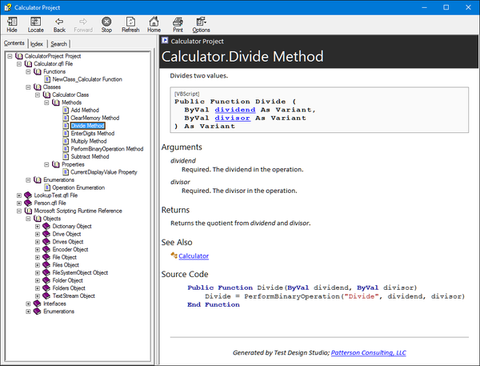Open the Calculator See Also link

(x=193, y=256)
